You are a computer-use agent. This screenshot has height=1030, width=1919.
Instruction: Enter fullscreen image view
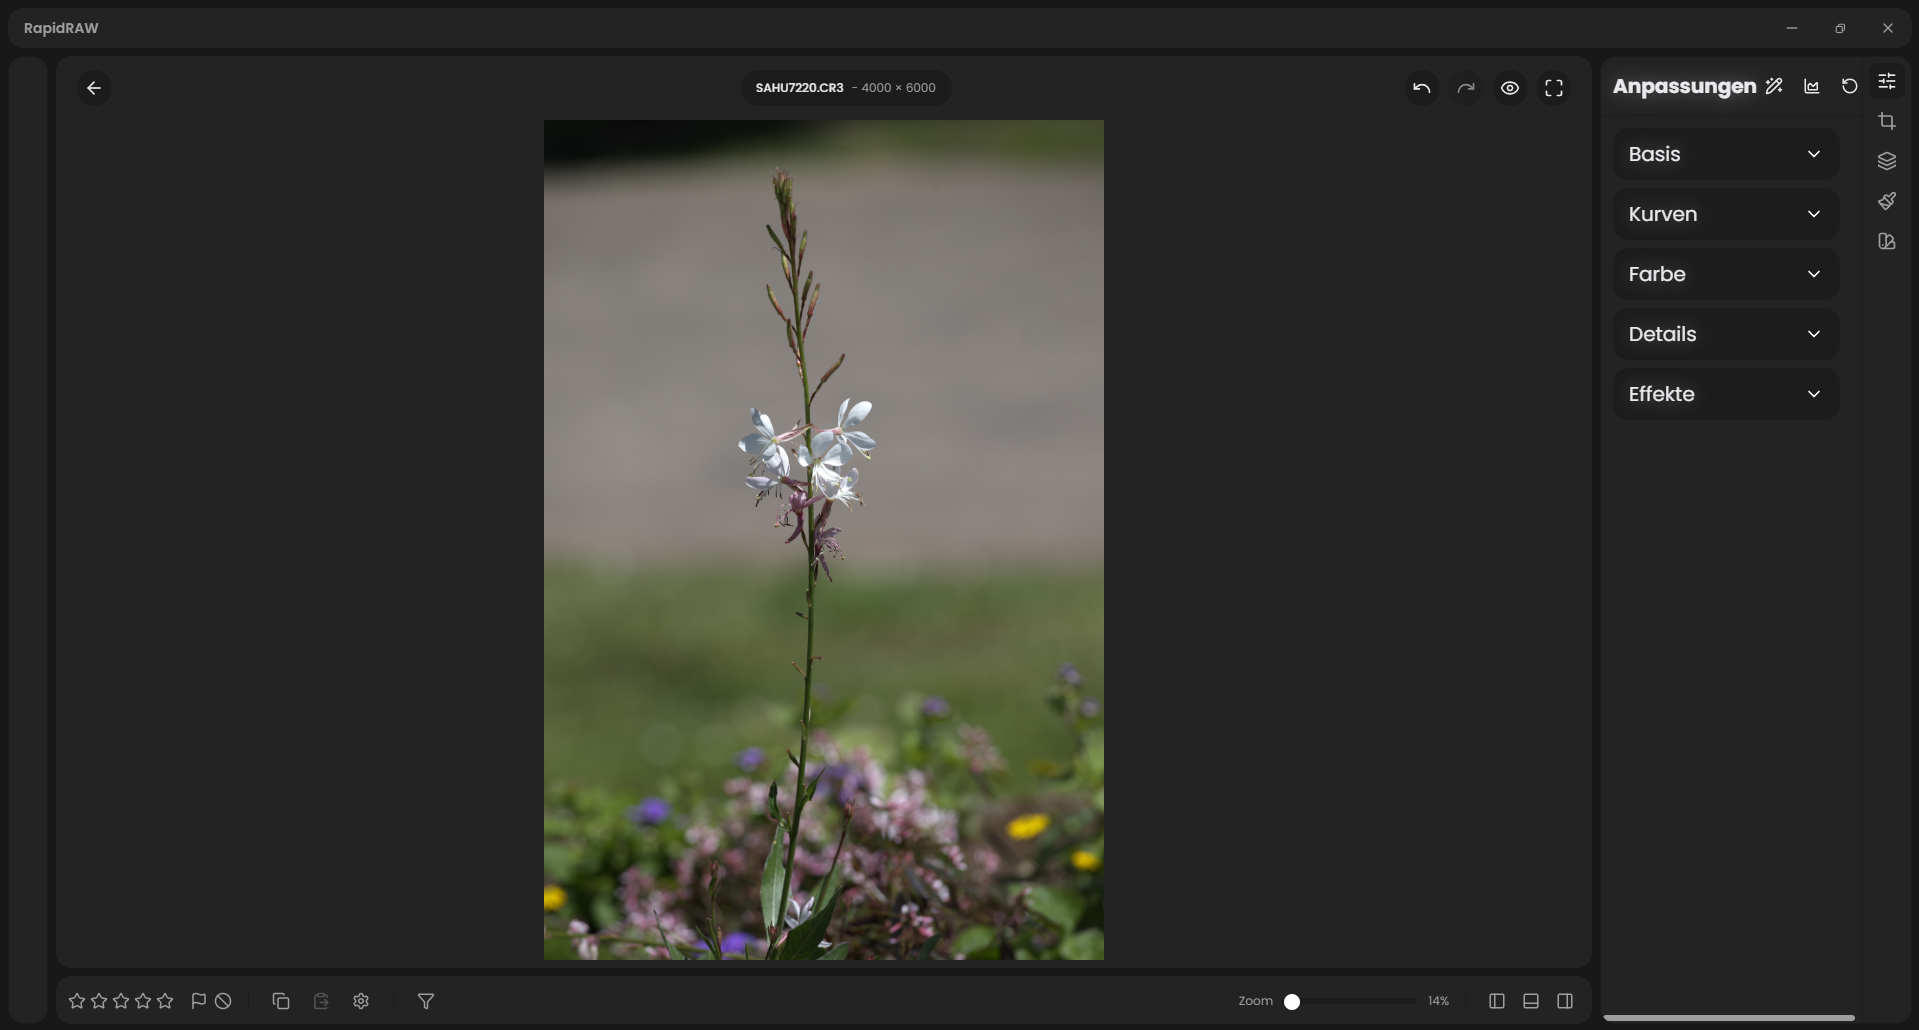pyautogui.click(x=1553, y=88)
